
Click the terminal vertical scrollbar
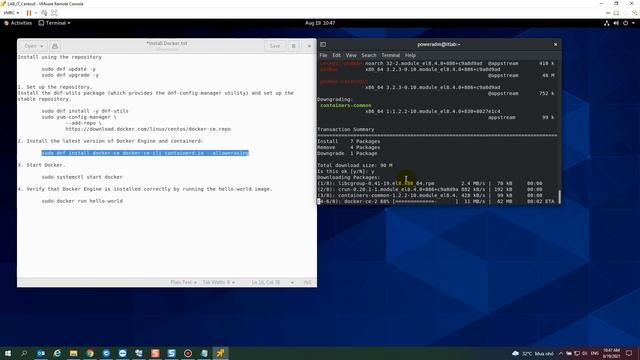pyautogui.click(x=559, y=197)
